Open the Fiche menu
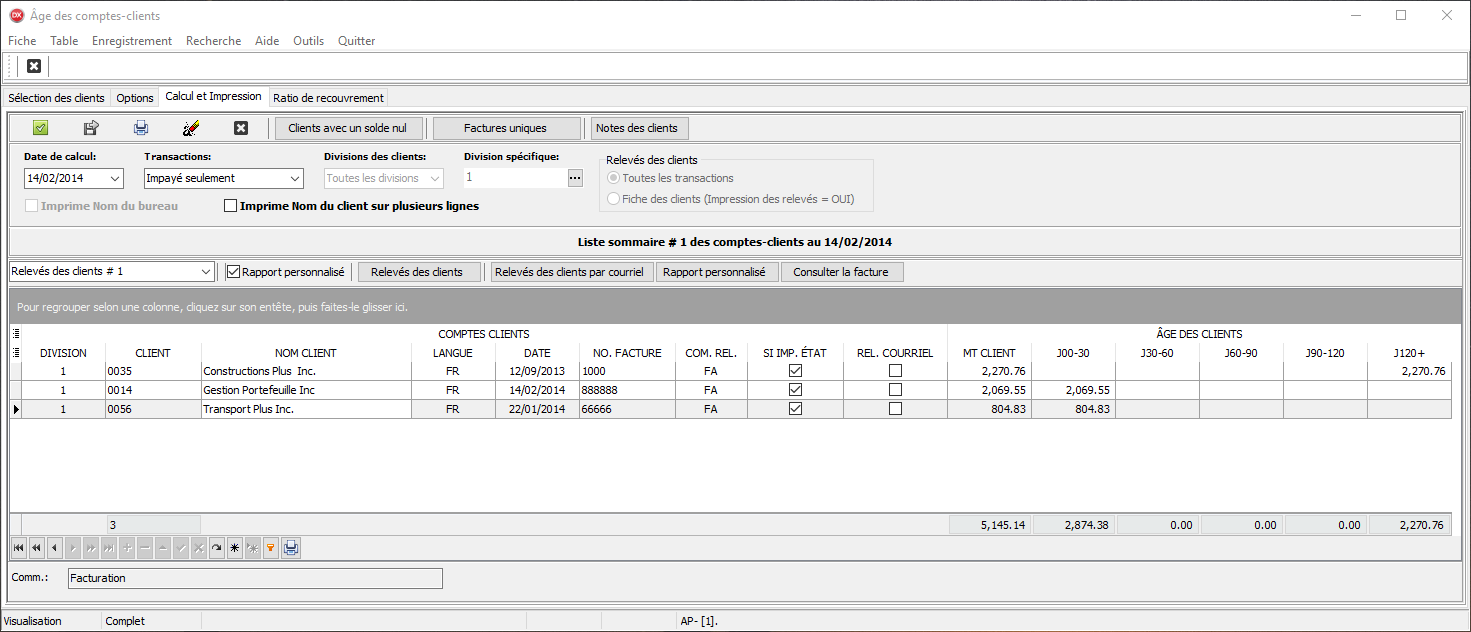1471x632 pixels. (x=22, y=41)
